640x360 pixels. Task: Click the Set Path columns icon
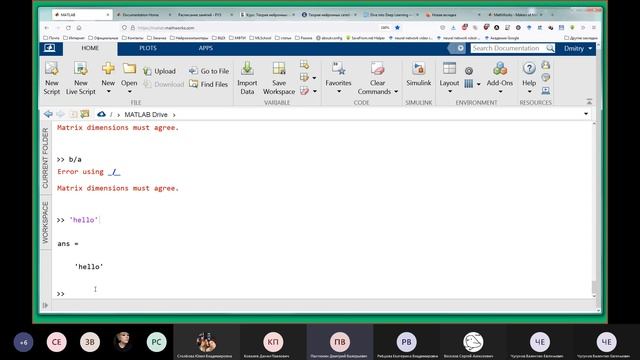pyautogui.click(x=469, y=84)
